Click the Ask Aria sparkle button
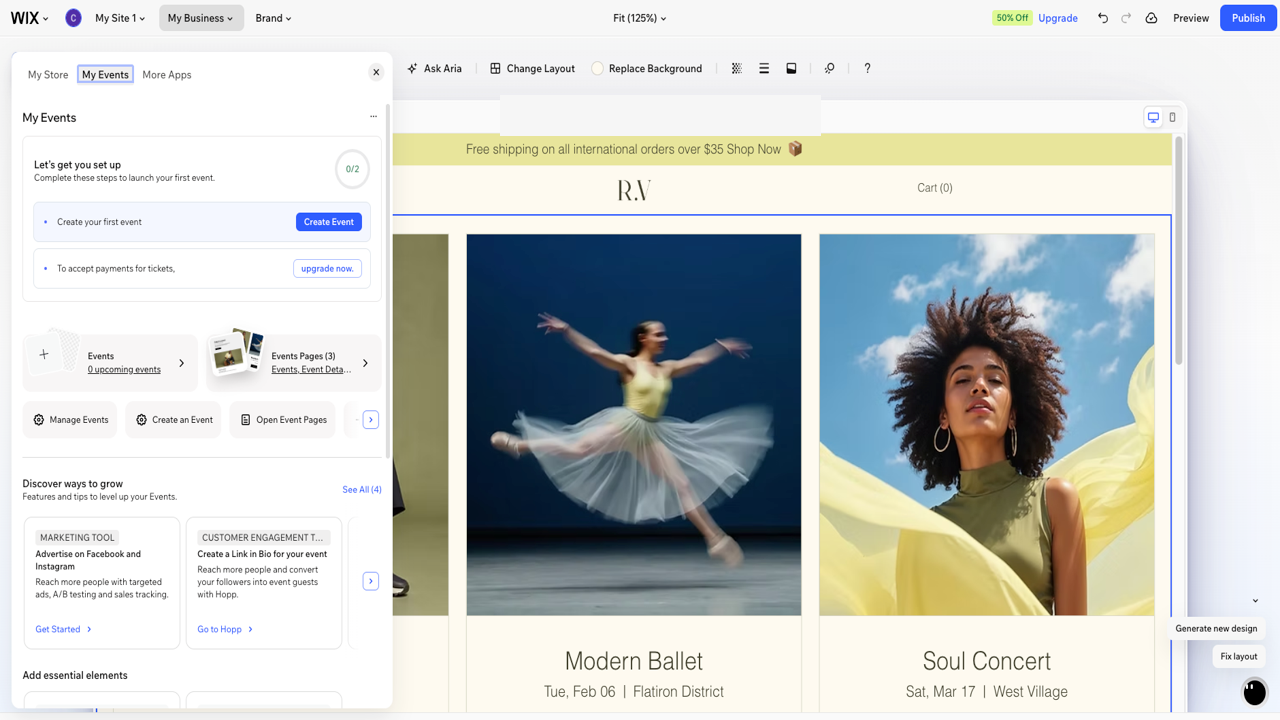The height and width of the screenshot is (720, 1280). click(435, 68)
